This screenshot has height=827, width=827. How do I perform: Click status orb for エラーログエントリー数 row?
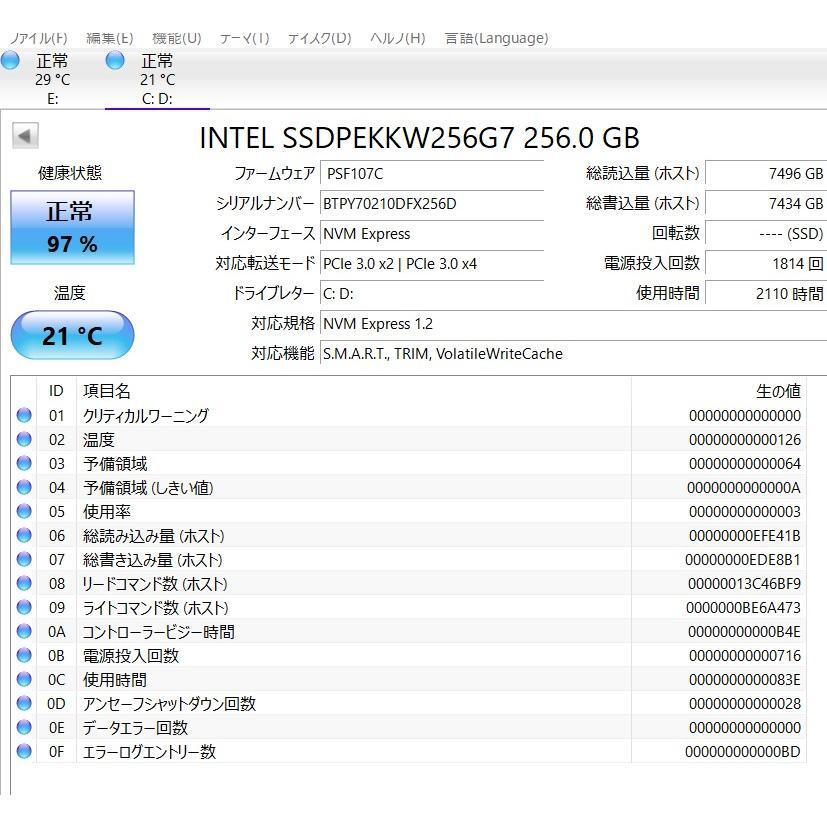(24, 751)
